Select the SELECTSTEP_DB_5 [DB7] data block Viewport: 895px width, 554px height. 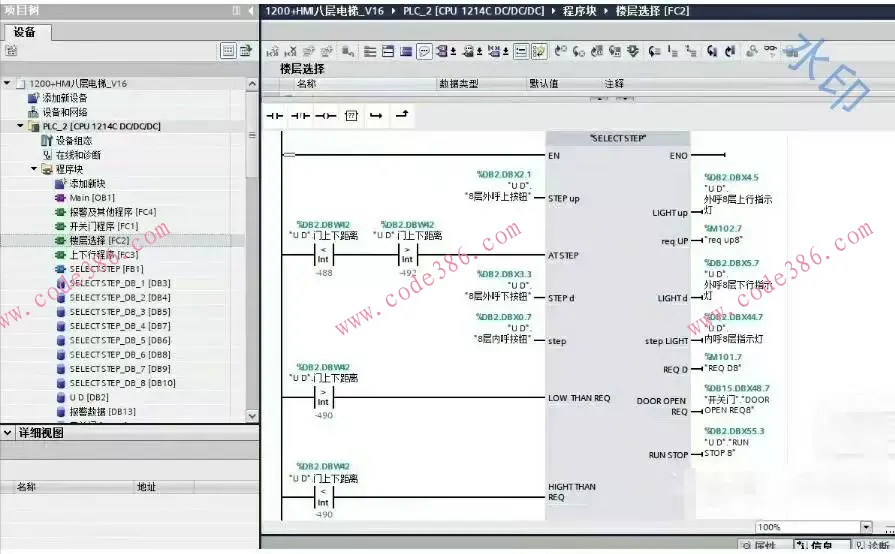point(119,340)
